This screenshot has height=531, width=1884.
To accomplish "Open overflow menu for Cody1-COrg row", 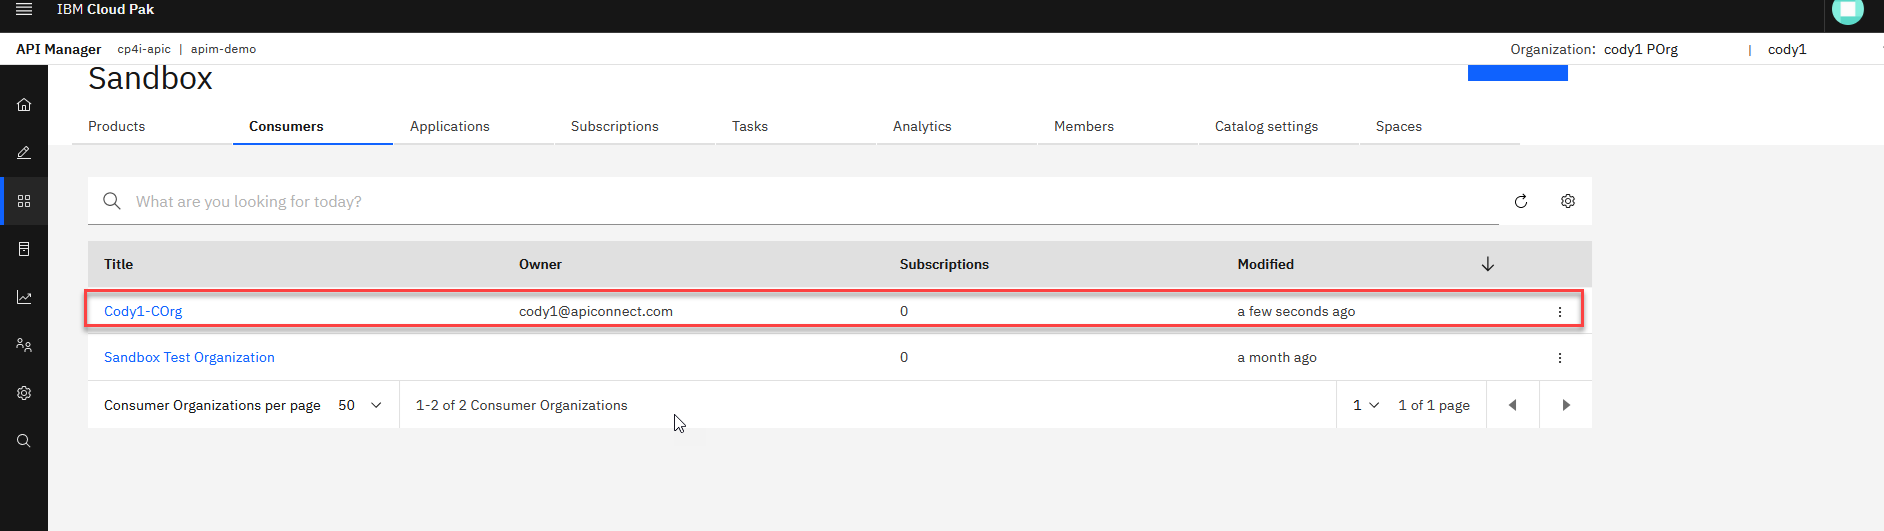I will [1559, 312].
